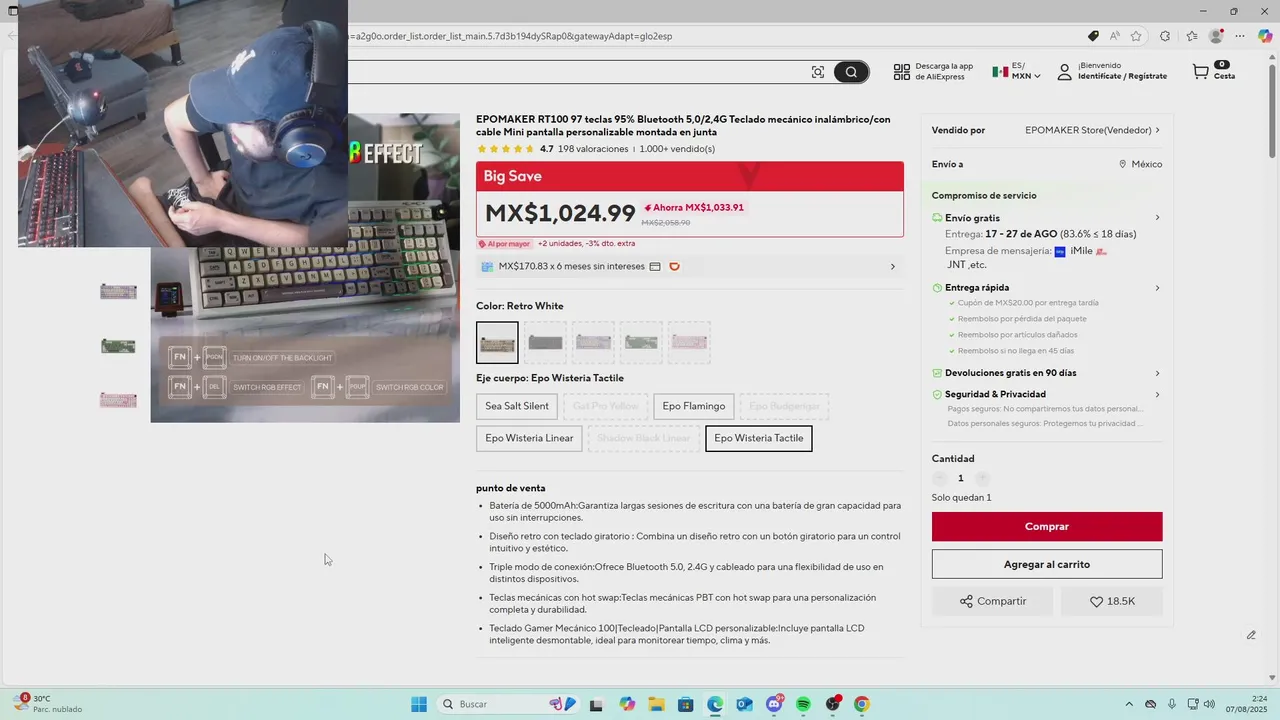
Task: Select Epo Wisteria Linear switch option
Action: point(529,438)
